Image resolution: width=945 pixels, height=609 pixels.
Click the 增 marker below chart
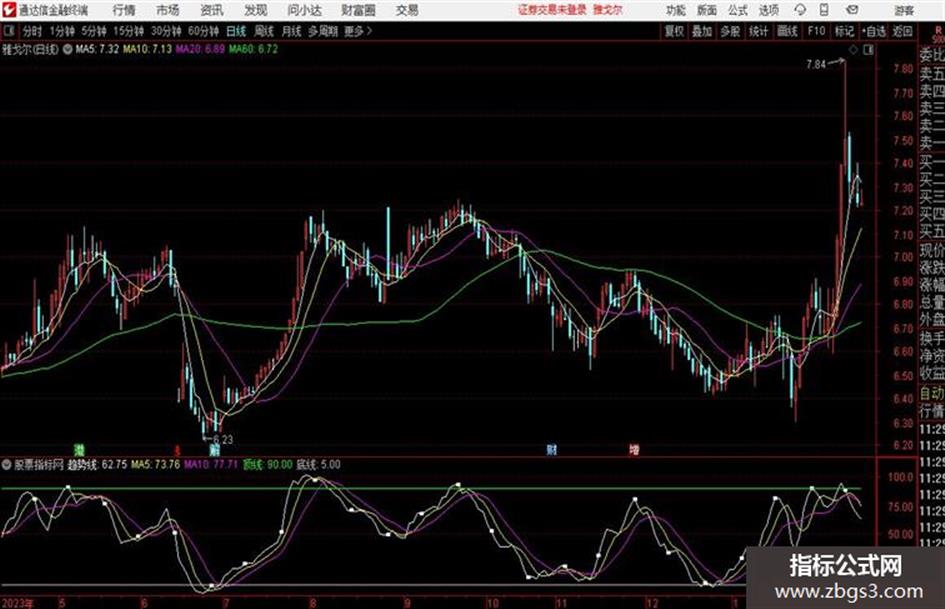(634, 449)
